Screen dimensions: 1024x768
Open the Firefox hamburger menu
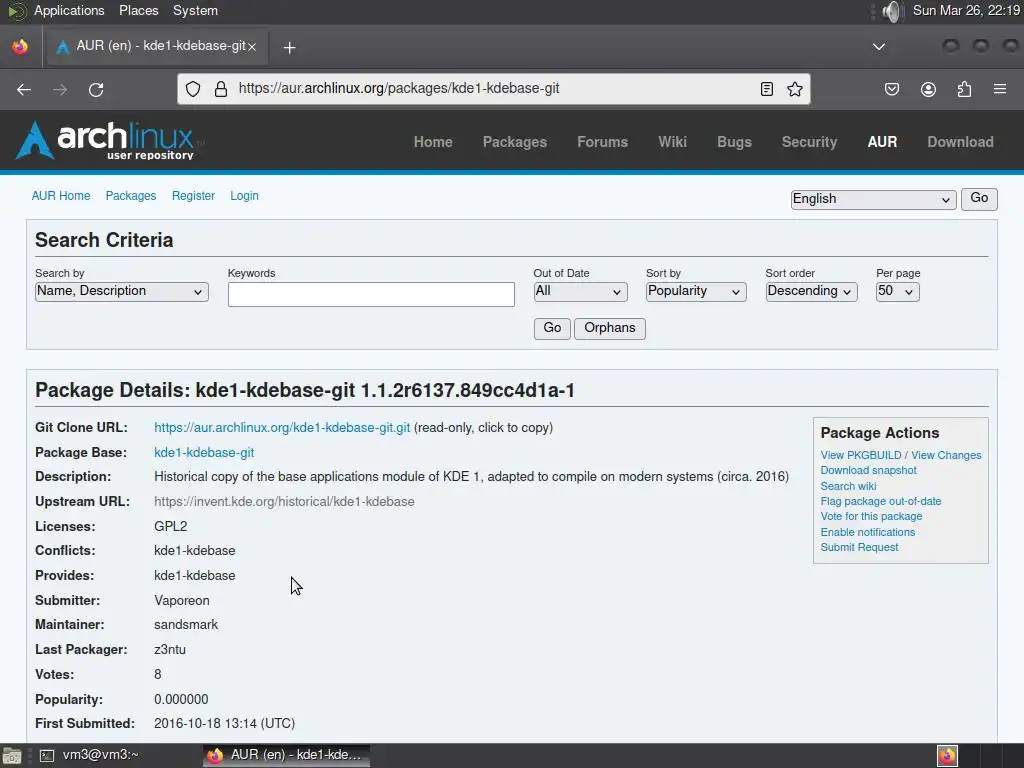pyautogui.click(x=1000, y=89)
